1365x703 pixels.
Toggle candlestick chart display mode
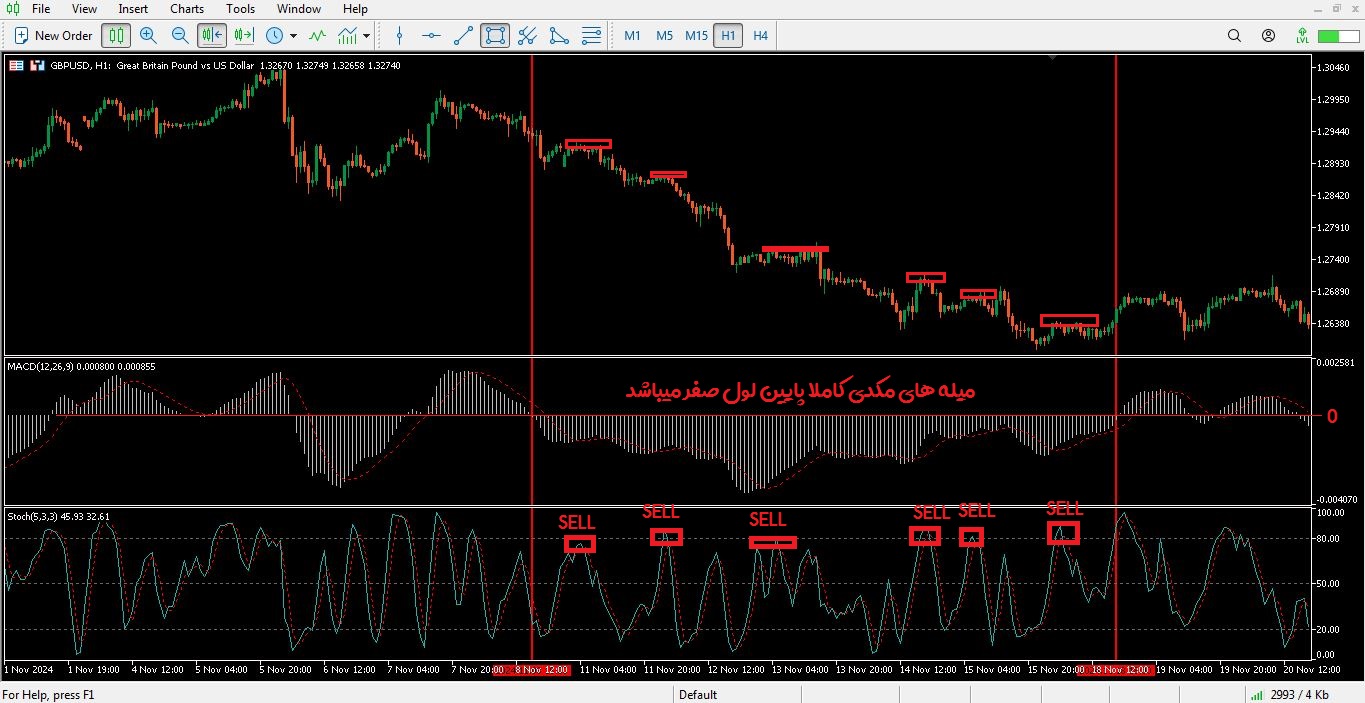click(x=116, y=36)
